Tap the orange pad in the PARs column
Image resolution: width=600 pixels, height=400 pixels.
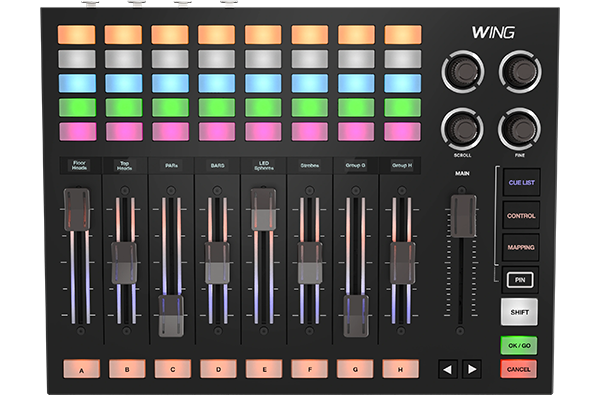click(170, 34)
